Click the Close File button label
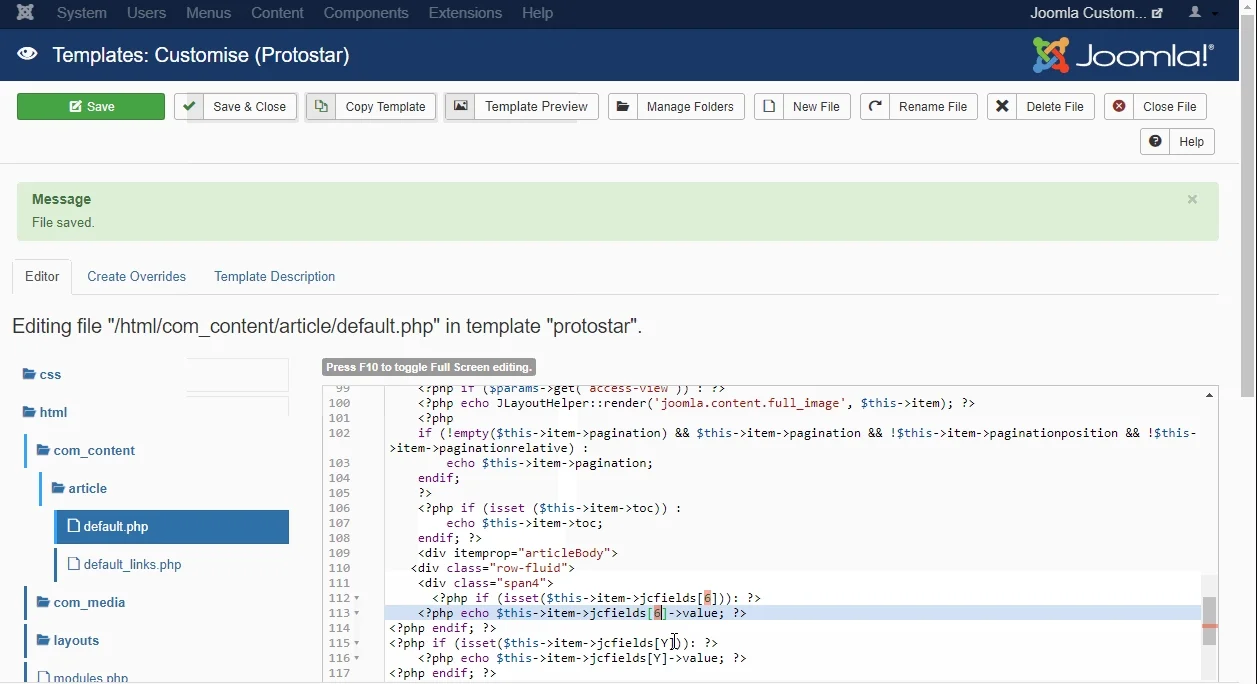Image resolution: width=1257 pixels, height=684 pixels. [x=1170, y=107]
